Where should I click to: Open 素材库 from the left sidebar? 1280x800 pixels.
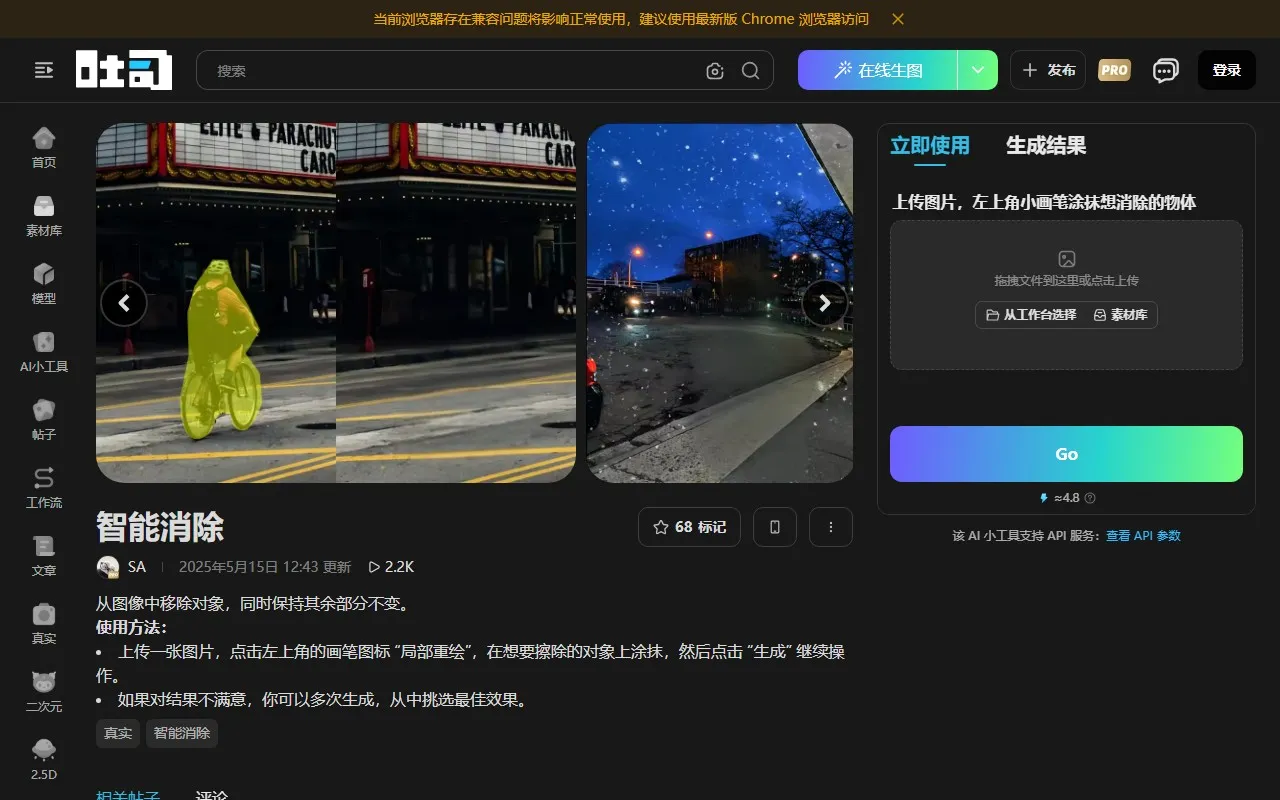(43, 216)
